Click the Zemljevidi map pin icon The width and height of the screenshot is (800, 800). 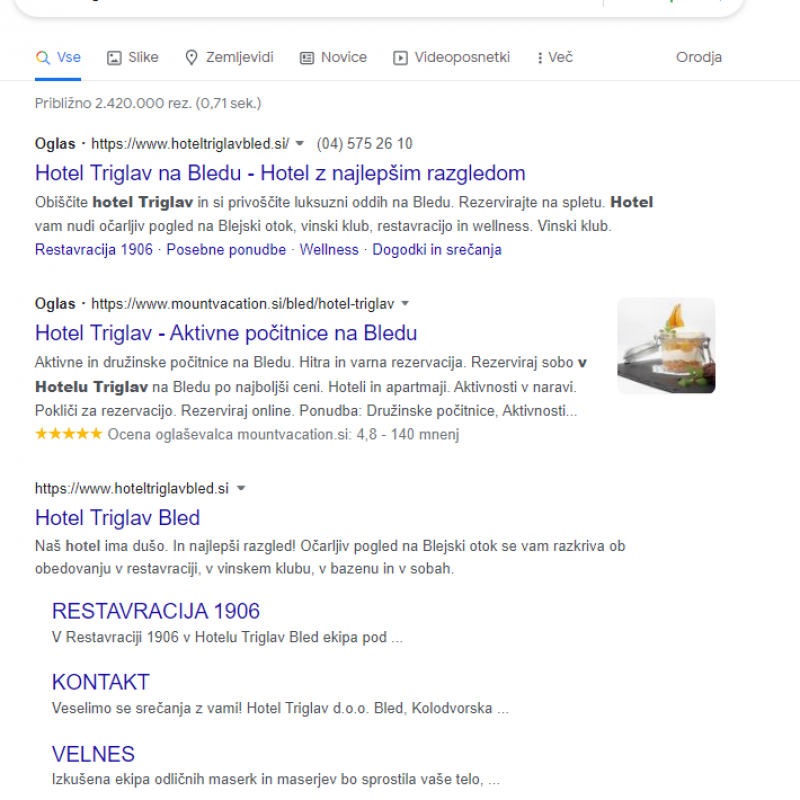click(x=191, y=58)
